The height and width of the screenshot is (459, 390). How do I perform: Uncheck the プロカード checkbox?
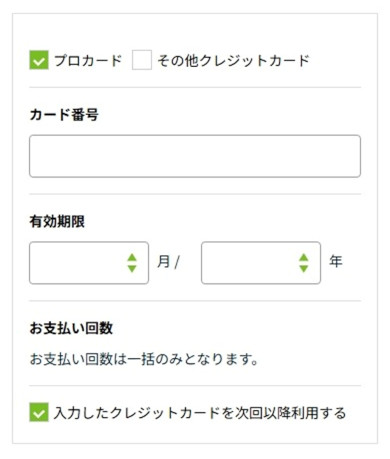click(39, 60)
